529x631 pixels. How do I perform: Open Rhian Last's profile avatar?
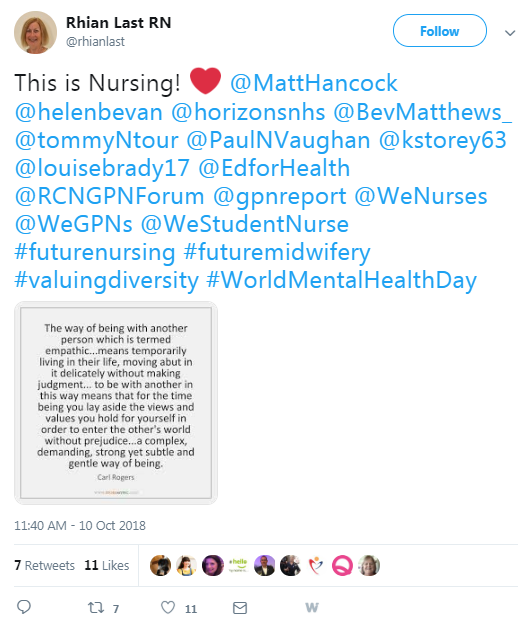[35, 32]
